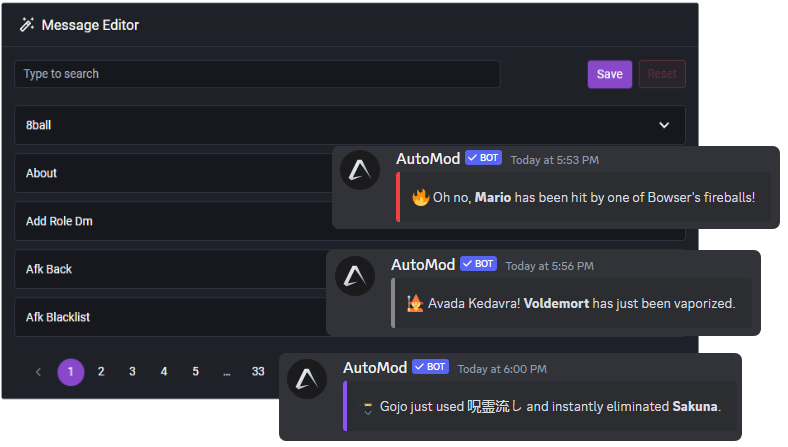
Task: Click the fire emoji in the Mario message
Action: click(421, 198)
